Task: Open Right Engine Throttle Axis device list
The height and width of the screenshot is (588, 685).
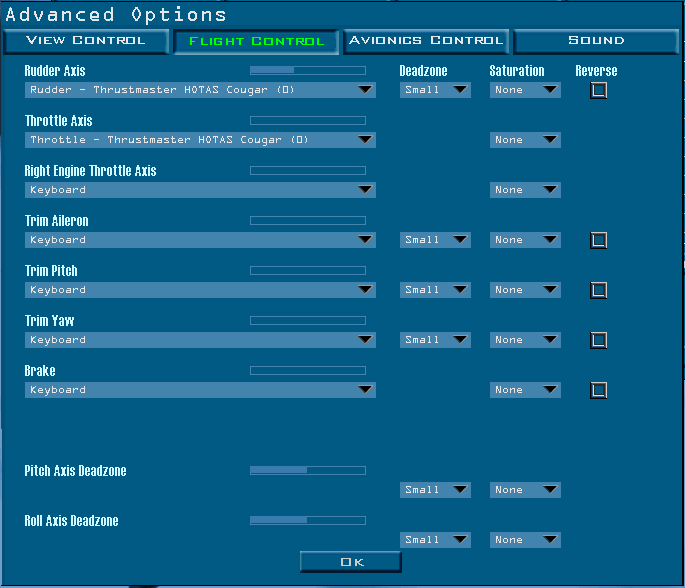Action: pos(200,190)
